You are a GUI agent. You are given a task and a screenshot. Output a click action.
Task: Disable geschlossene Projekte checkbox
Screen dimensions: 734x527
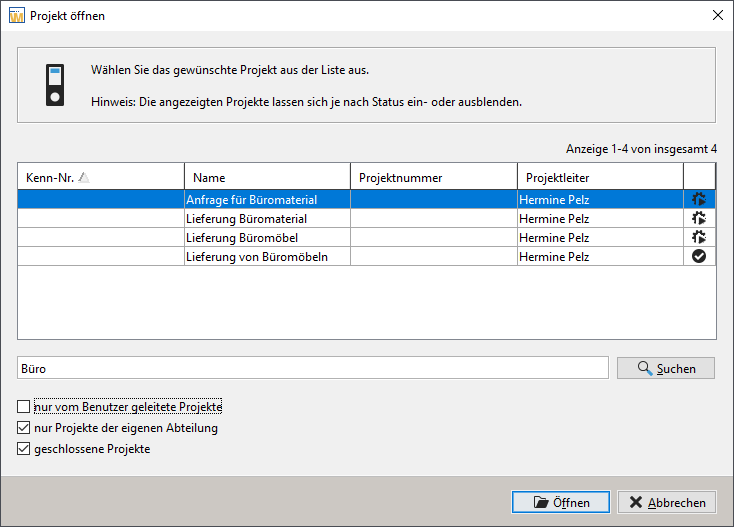pos(24,449)
